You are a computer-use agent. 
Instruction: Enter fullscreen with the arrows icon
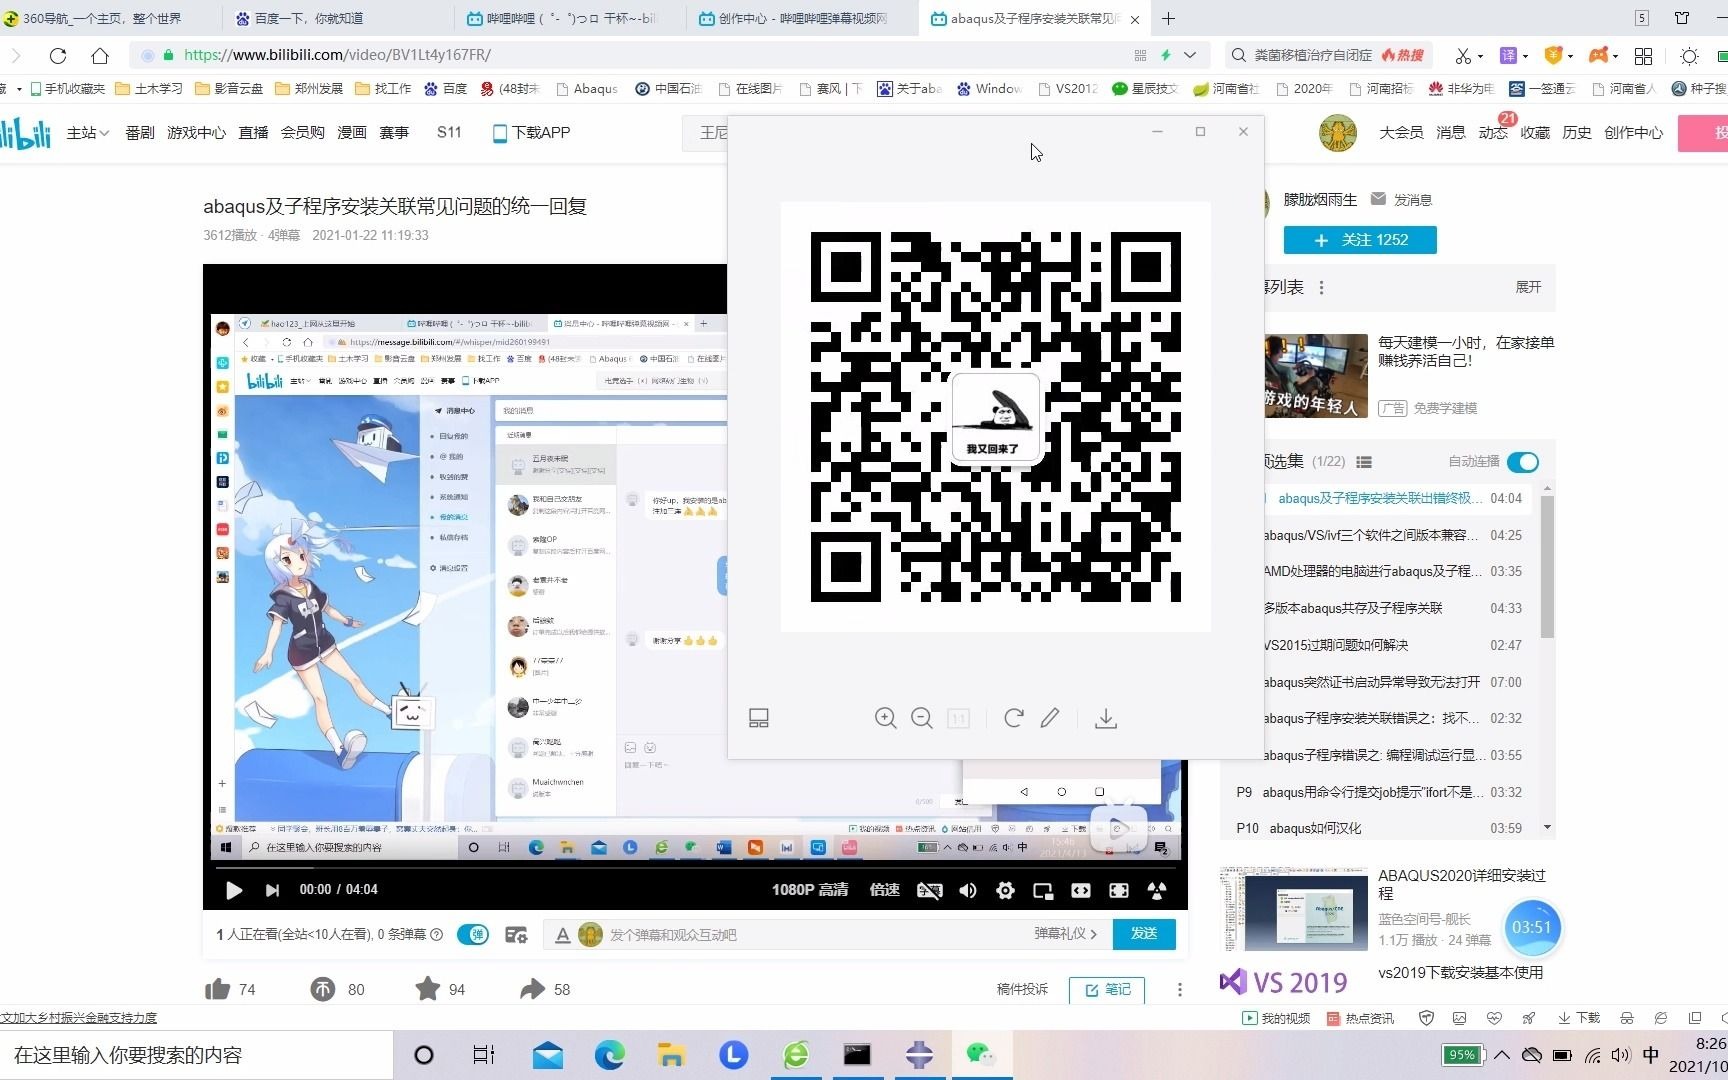point(1157,890)
